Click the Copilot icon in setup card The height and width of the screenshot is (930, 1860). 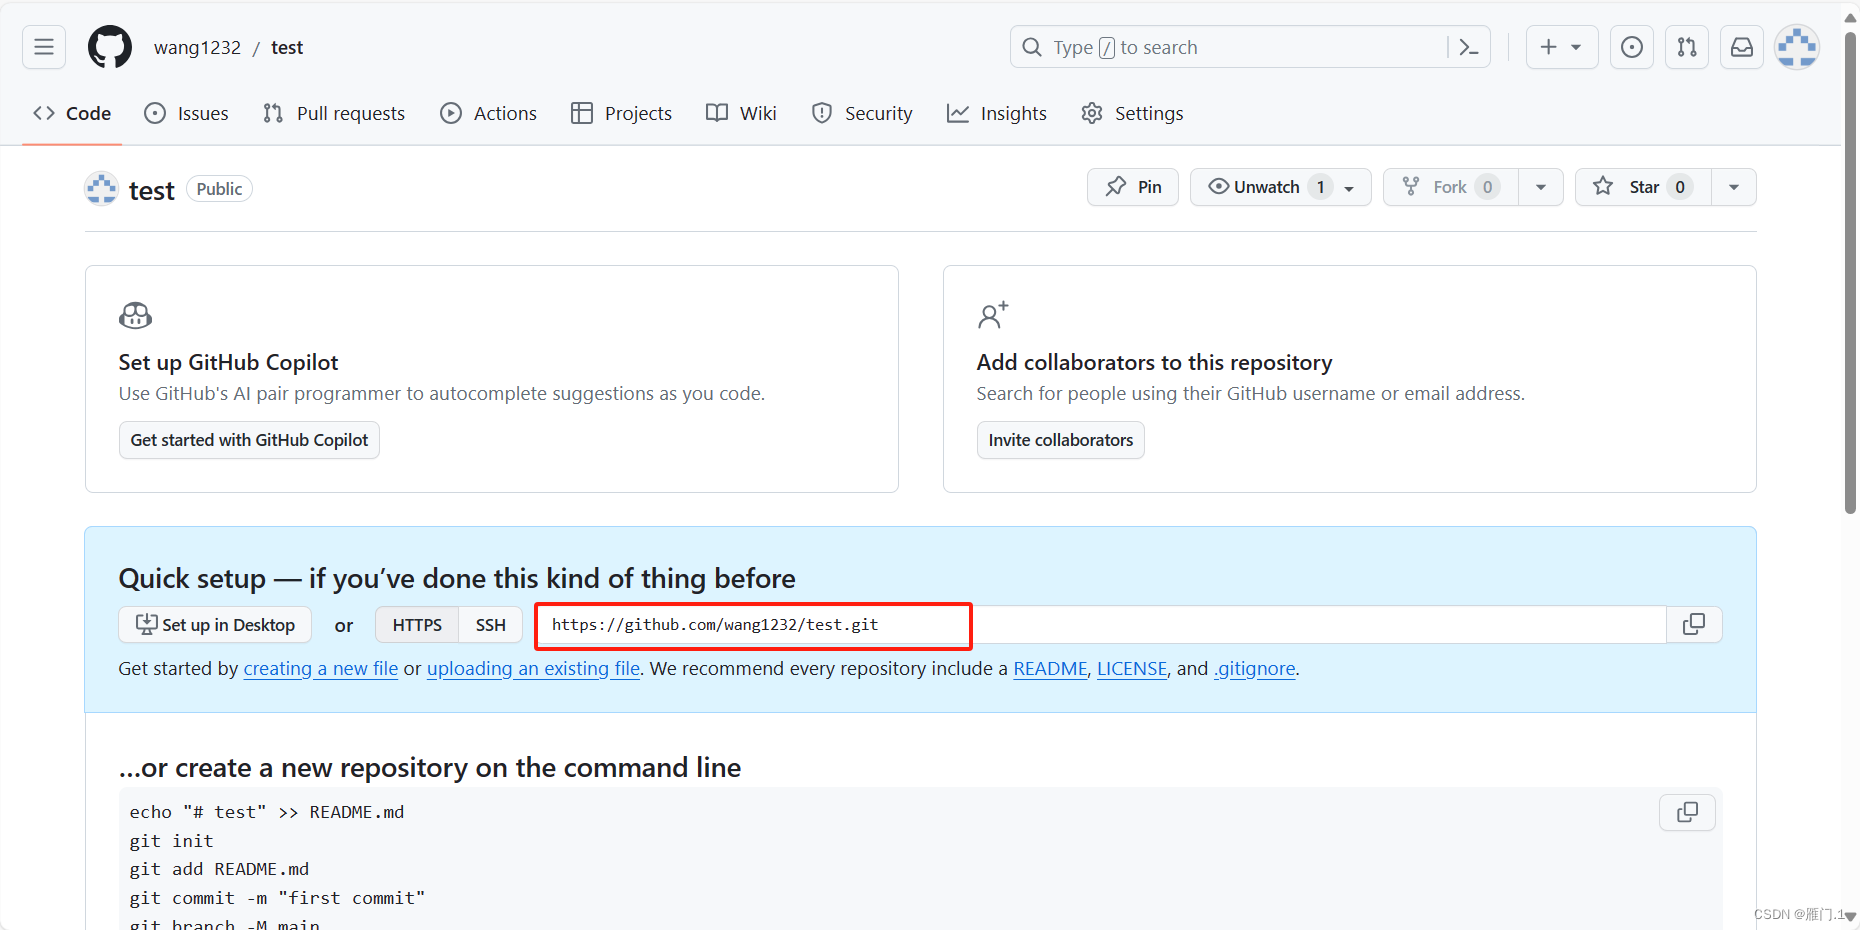[x=136, y=316]
